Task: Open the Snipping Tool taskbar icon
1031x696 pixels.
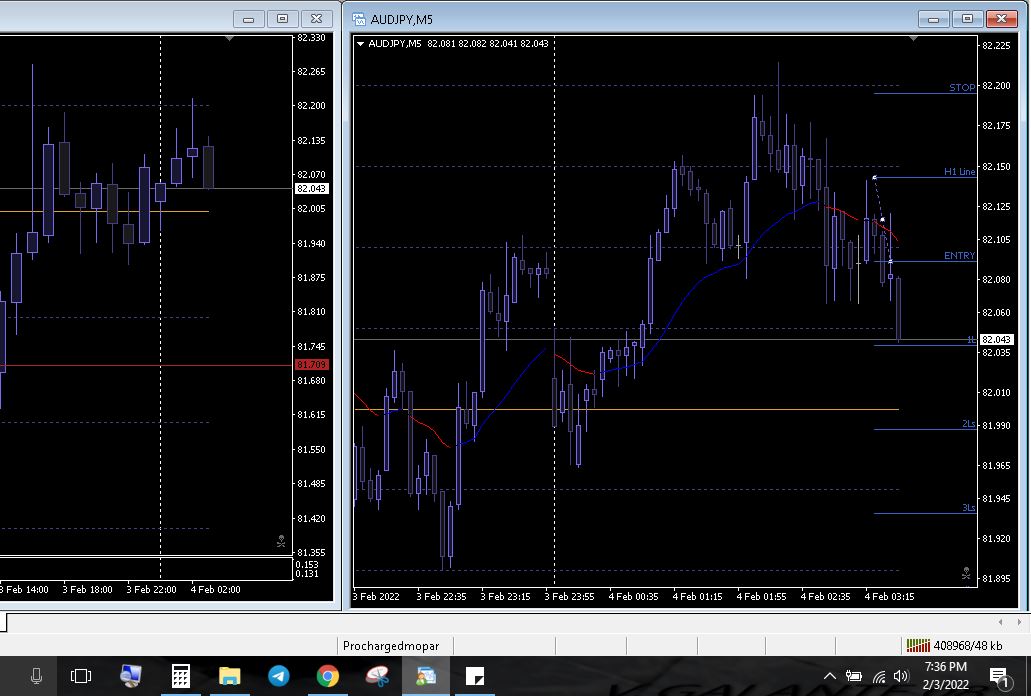Action: click(x=377, y=676)
